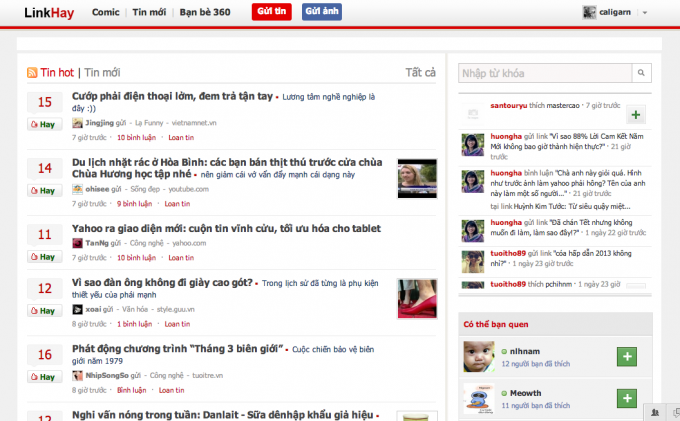This screenshot has width=680, height=421.
Task: Click Loan tin on Tháng 3 biên giới story
Action: coord(171,390)
